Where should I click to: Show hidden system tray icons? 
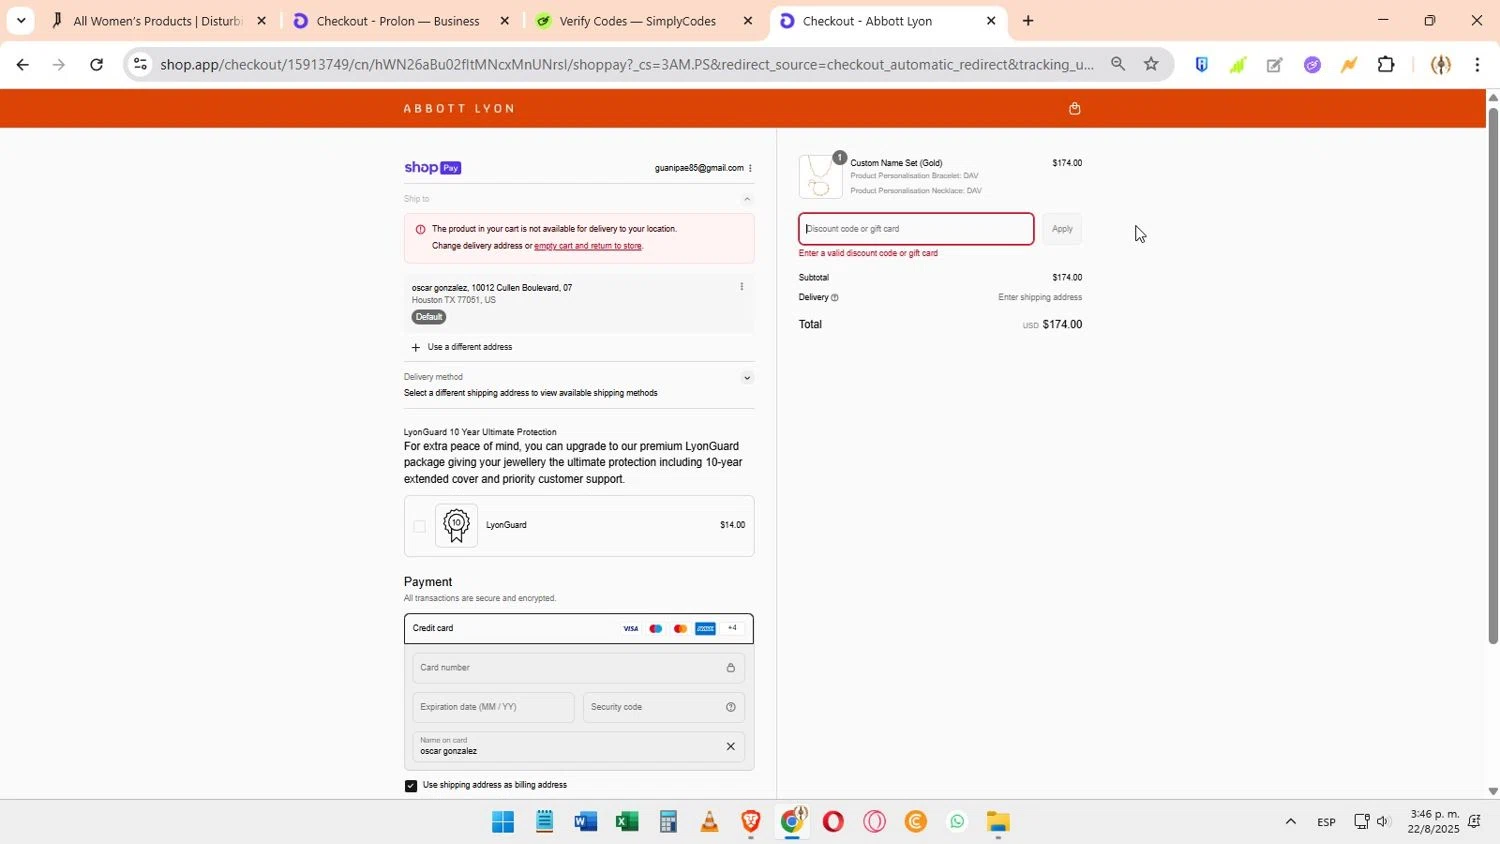1290,822
